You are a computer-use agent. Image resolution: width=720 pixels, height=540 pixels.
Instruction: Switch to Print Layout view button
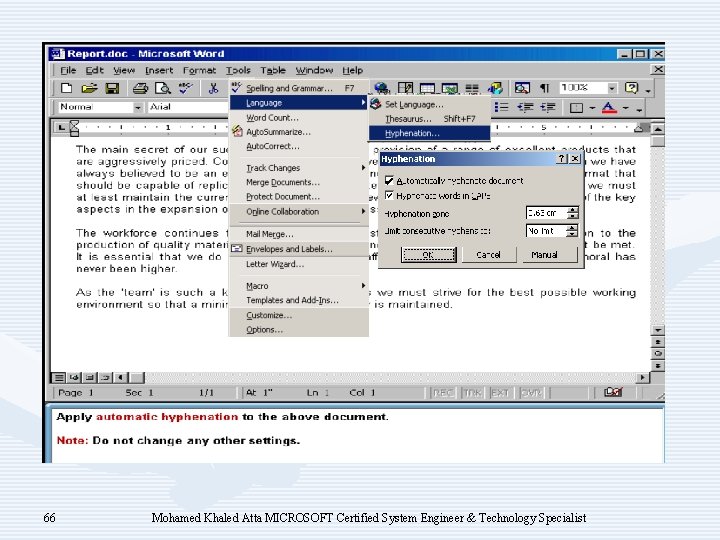90,377
